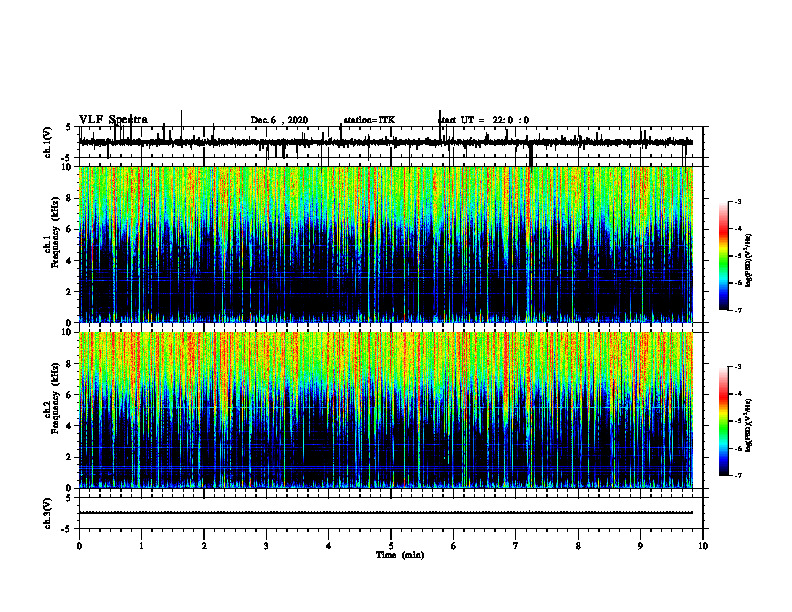Click the ch.1 voltage waveform trace
The width and height of the screenshot is (792, 612).
(x=386, y=142)
